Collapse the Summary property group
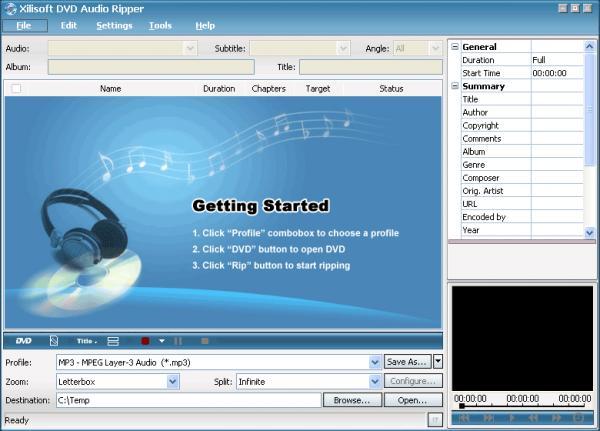The height and width of the screenshot is (431, 600). pyautogui.click(x=455, y=86)
